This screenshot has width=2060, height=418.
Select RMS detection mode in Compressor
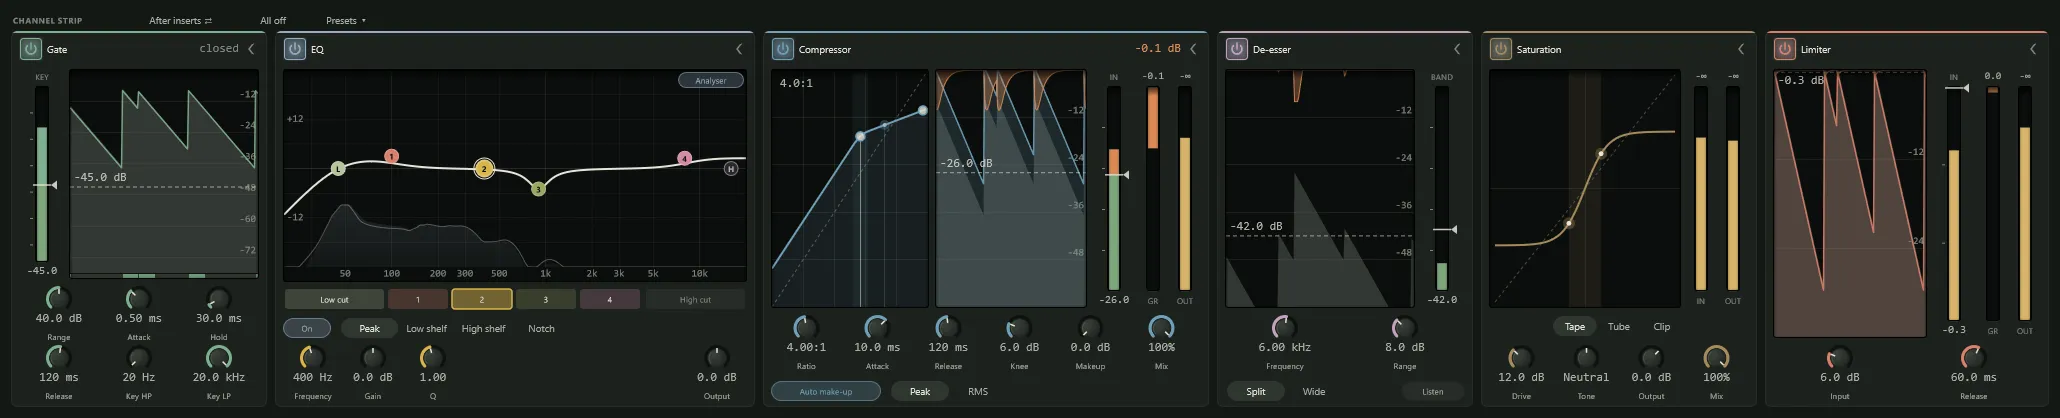coord(978,391)
